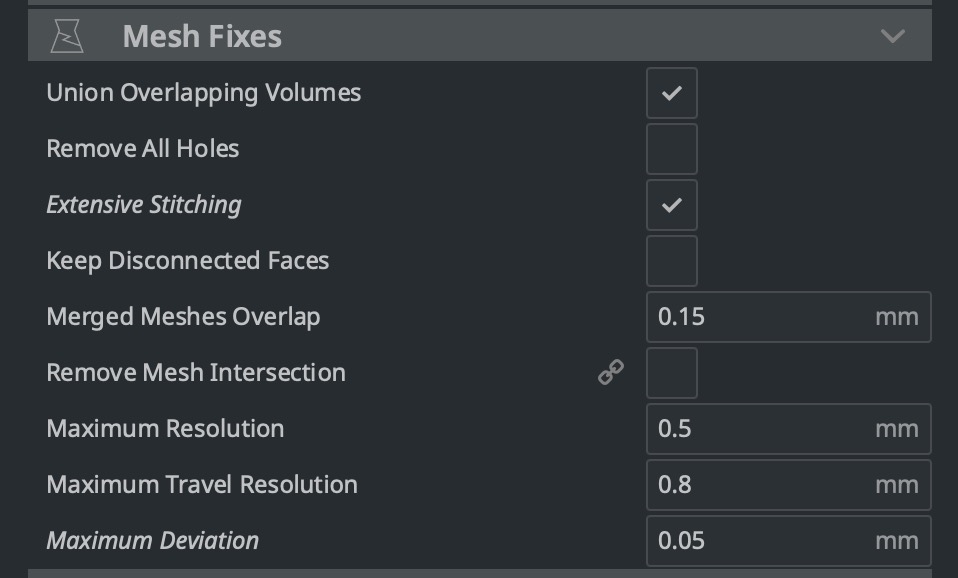The height and width of the screenshot is (578, 958).
Task: Select the Remove All Holes label
Action: coord(142,149)
